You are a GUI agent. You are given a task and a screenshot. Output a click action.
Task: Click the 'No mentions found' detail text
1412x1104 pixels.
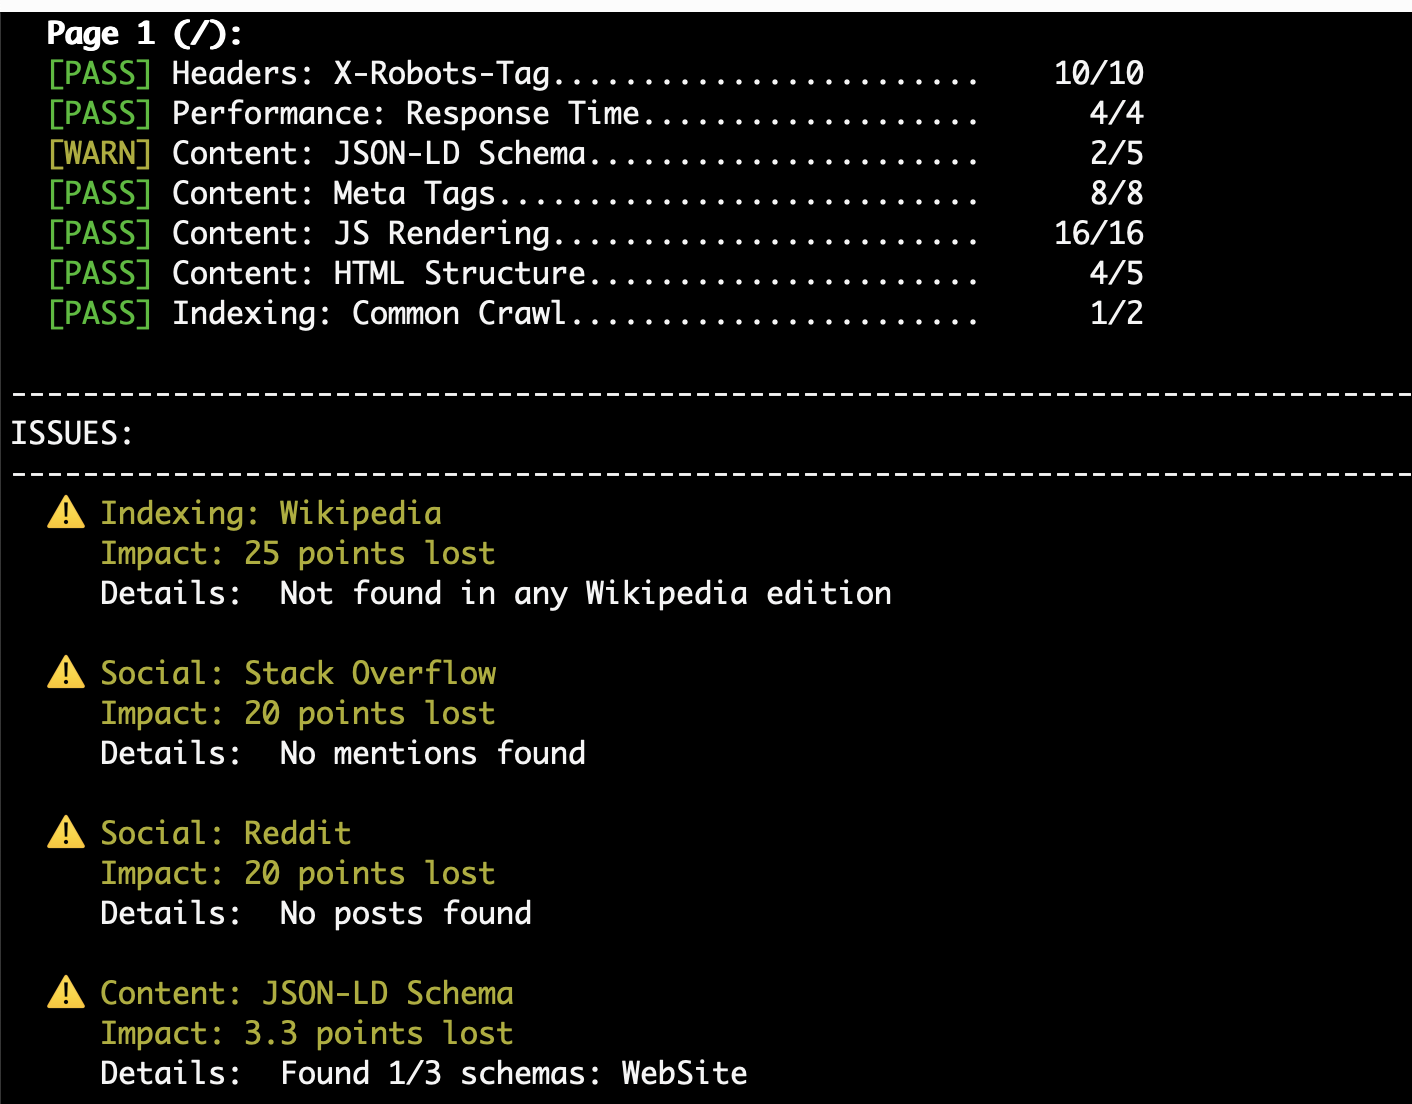click(x=433, y=753)
